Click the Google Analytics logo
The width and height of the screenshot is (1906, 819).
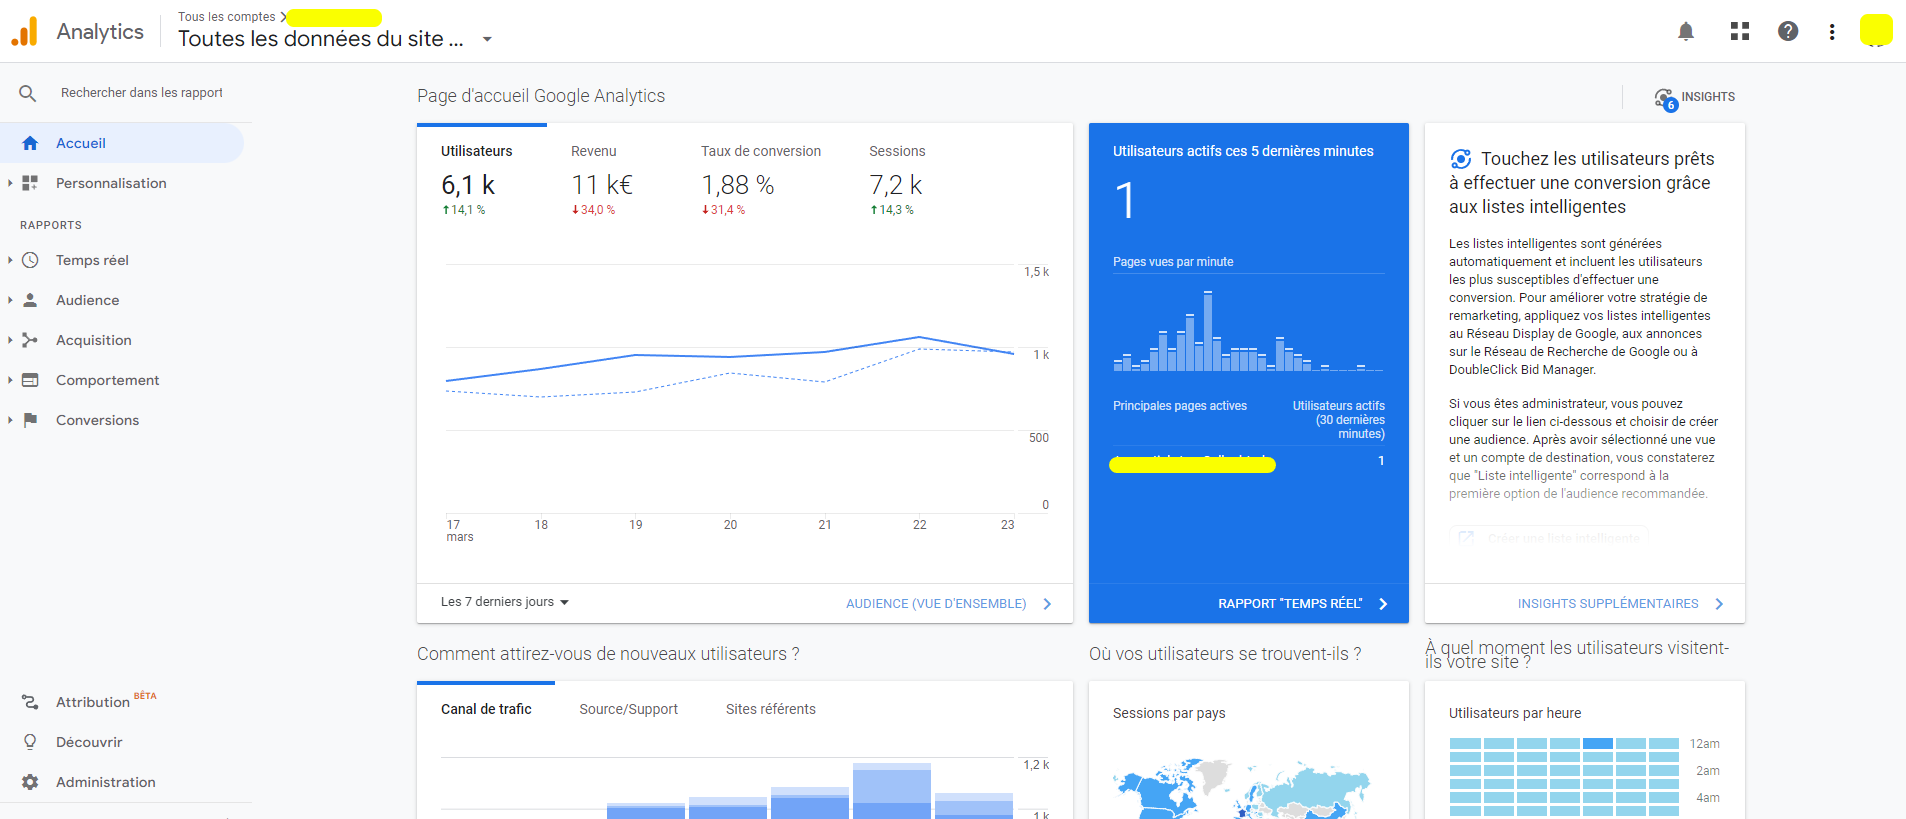(24, 31)
